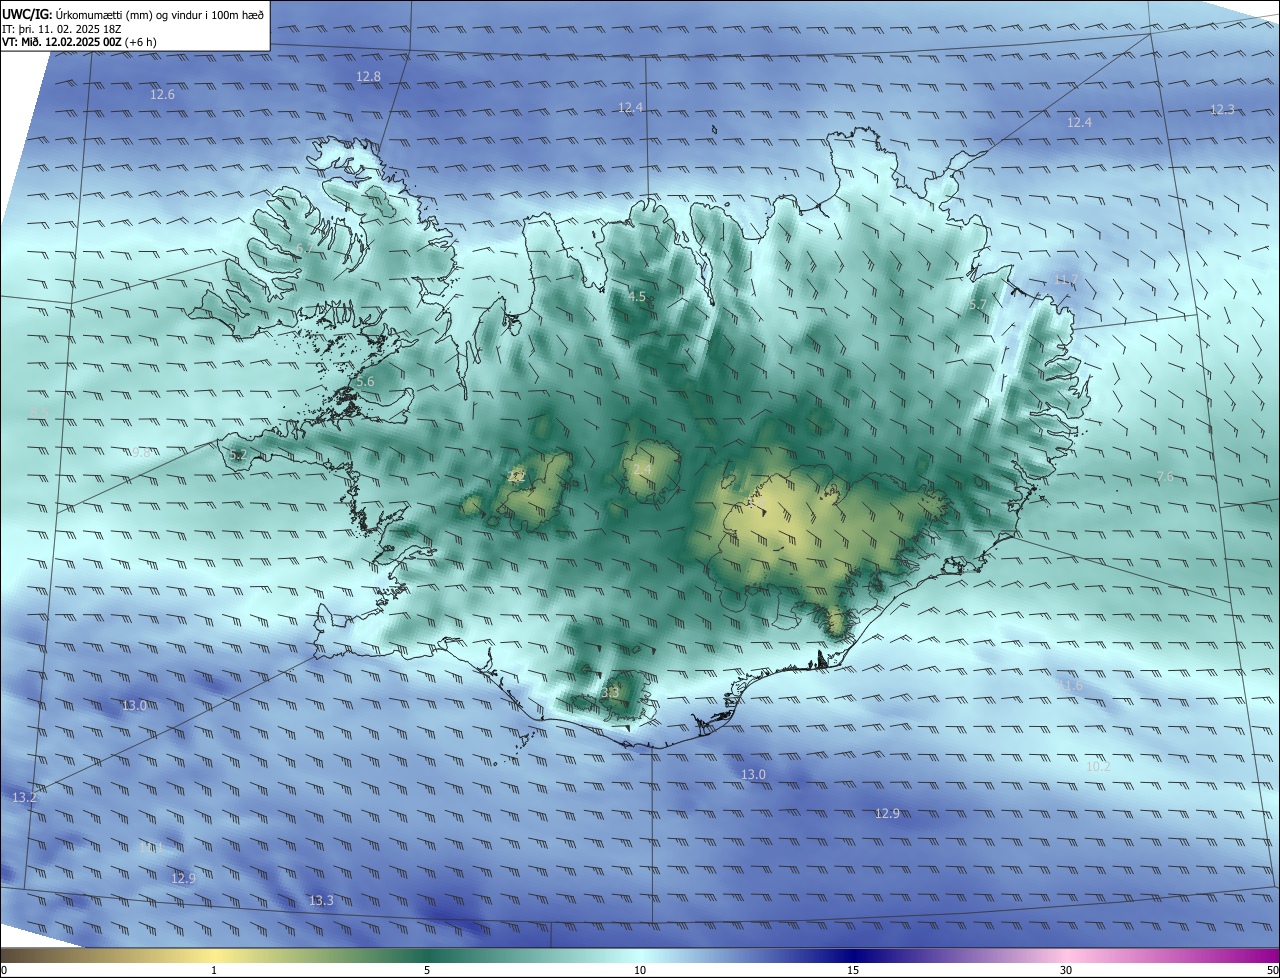Screen dimensions: 1280x978
Task: Click the 12.9 value south of the 13.0 offshore
Action: 887,814
